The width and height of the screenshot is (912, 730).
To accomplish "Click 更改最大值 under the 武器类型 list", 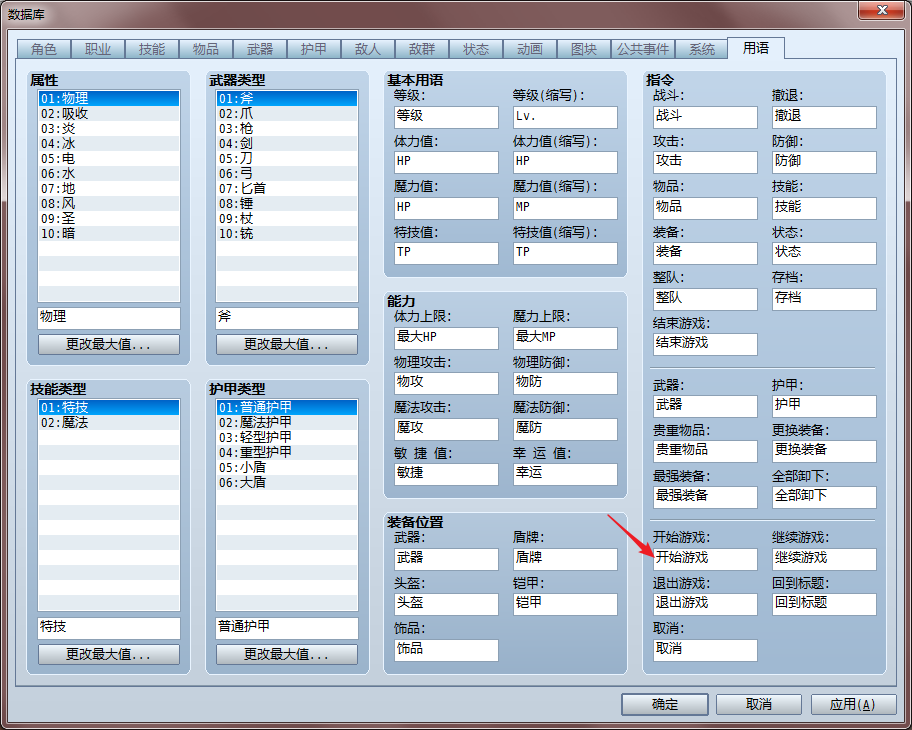I will click(x=287, y=344).
